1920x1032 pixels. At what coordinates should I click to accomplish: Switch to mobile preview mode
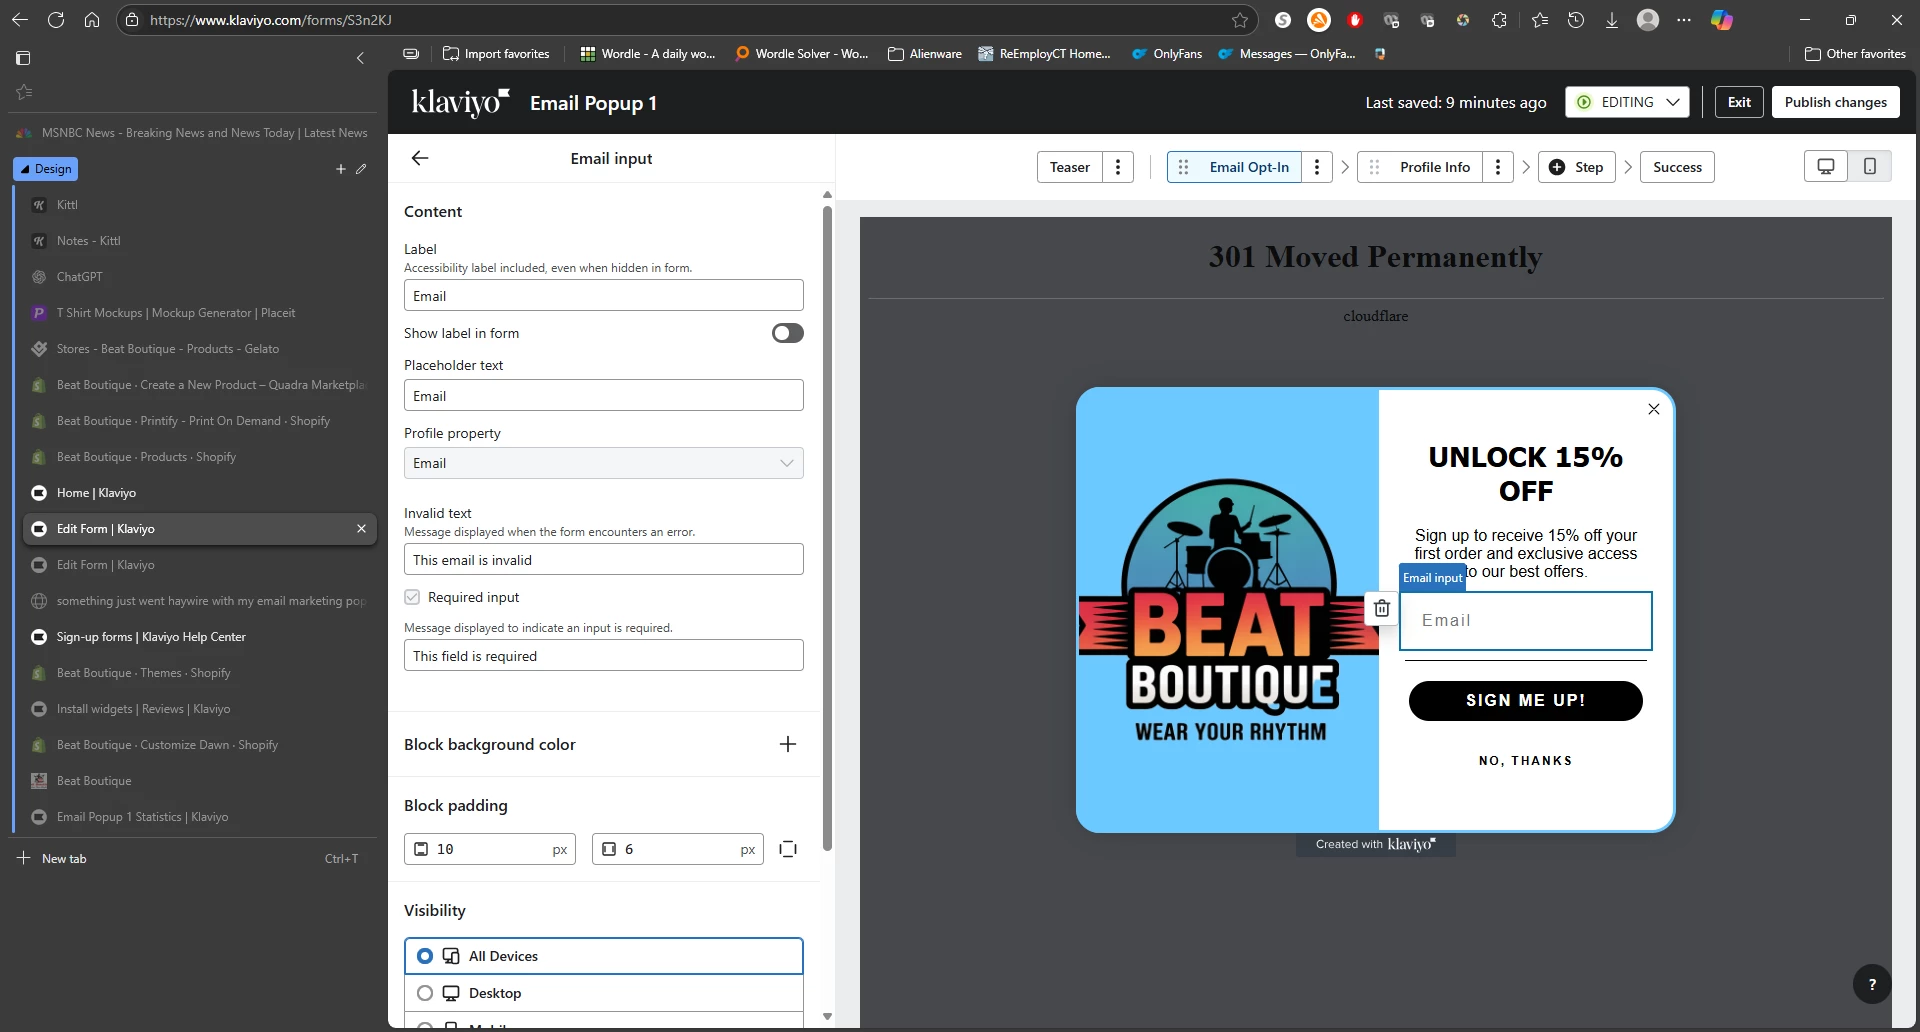point(1870,167)
